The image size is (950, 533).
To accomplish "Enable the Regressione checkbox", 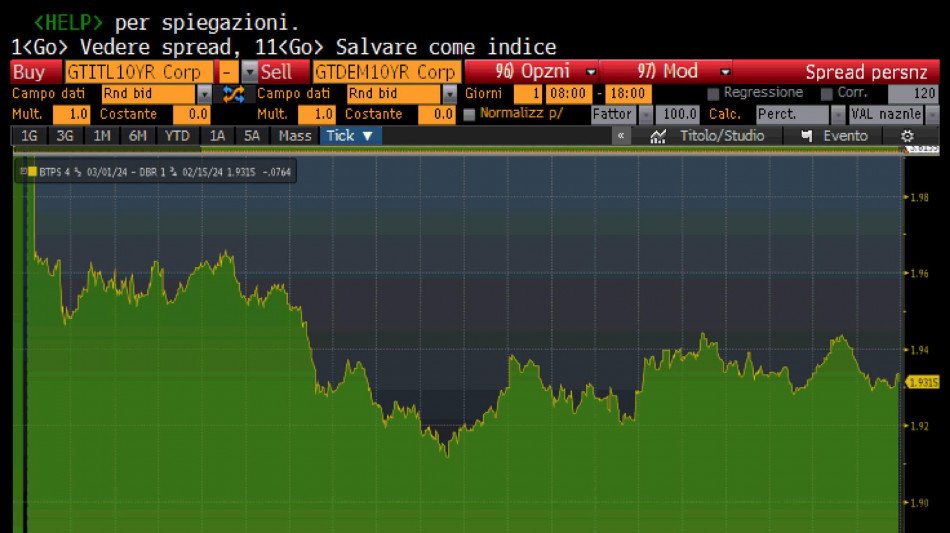I will pos(713,93).
